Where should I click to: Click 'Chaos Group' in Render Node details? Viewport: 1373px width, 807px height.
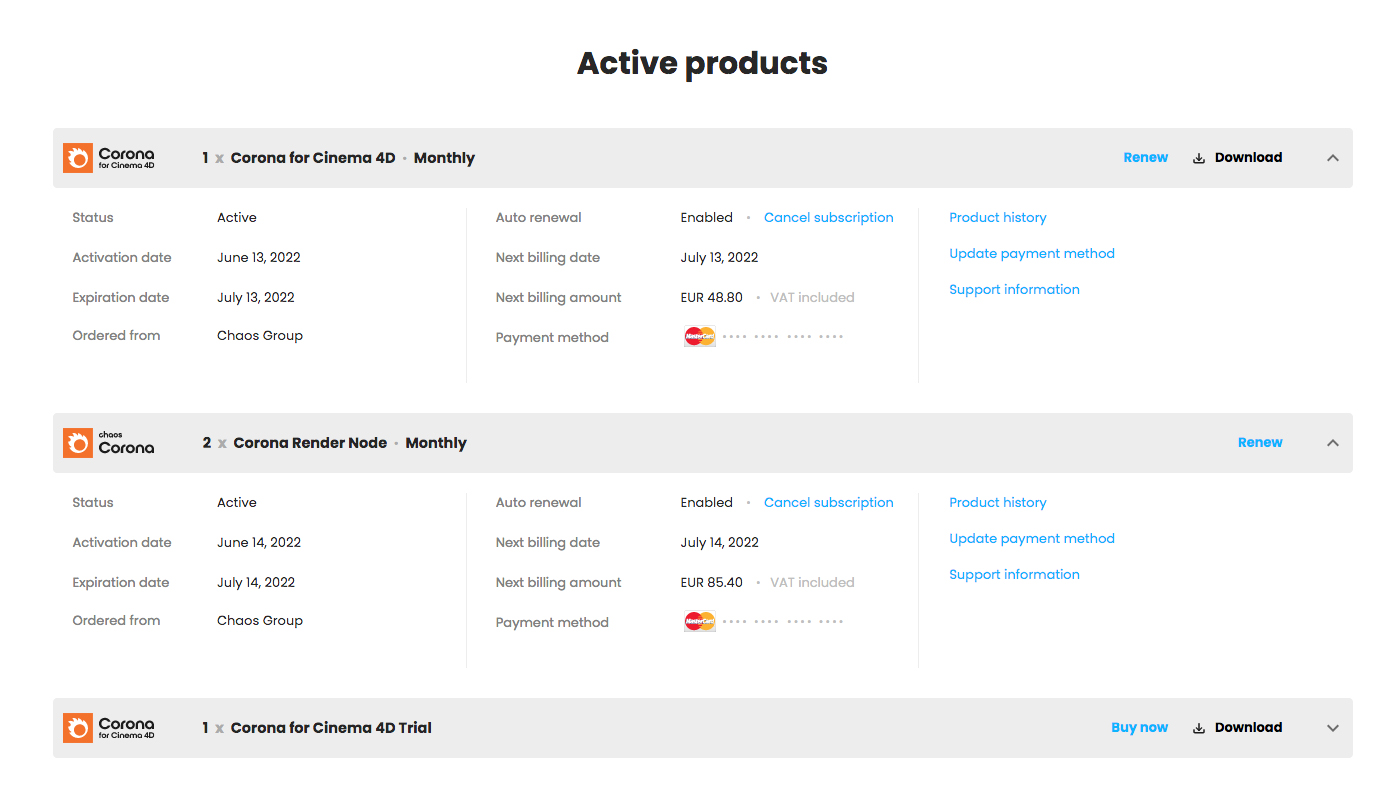(260, 620)
